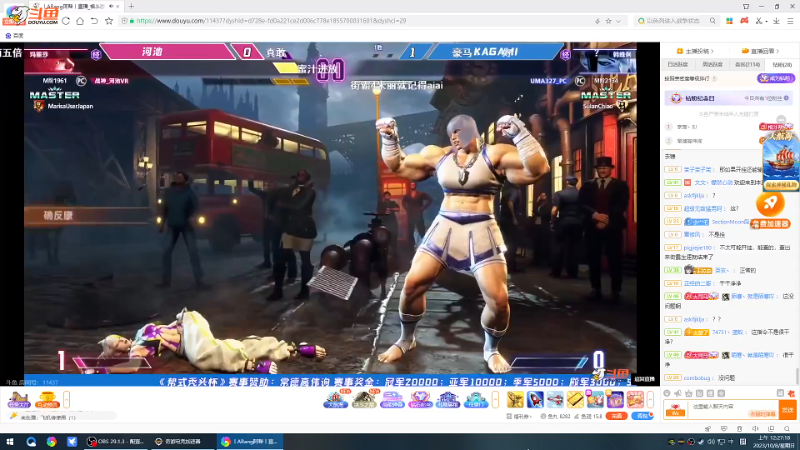Expand the arrow at end of gift row
The width and height of the screenshot is (800, 450).
[x=650, y=399]
